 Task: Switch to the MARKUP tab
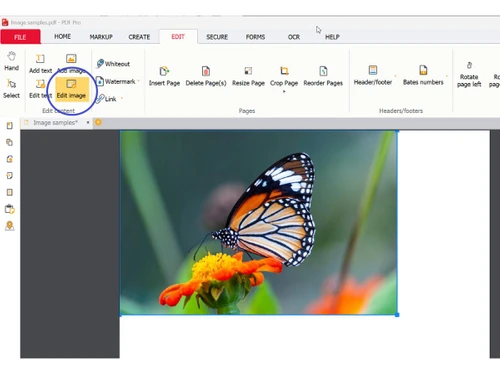[101, 37]
